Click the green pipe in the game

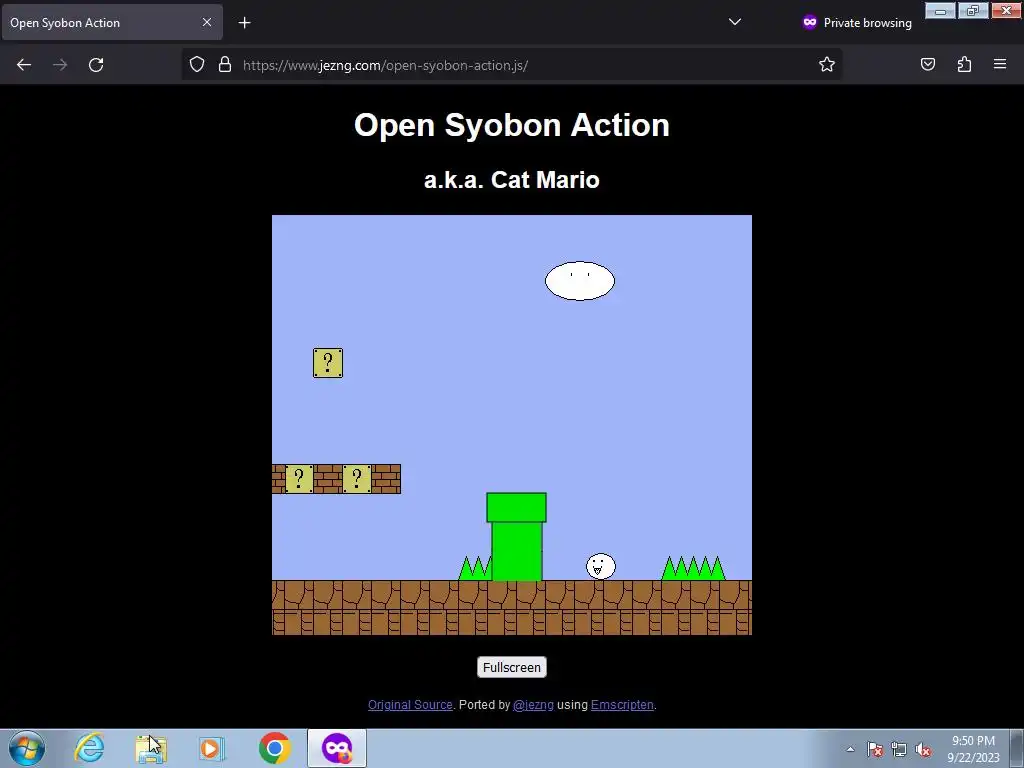click(516, 536)
